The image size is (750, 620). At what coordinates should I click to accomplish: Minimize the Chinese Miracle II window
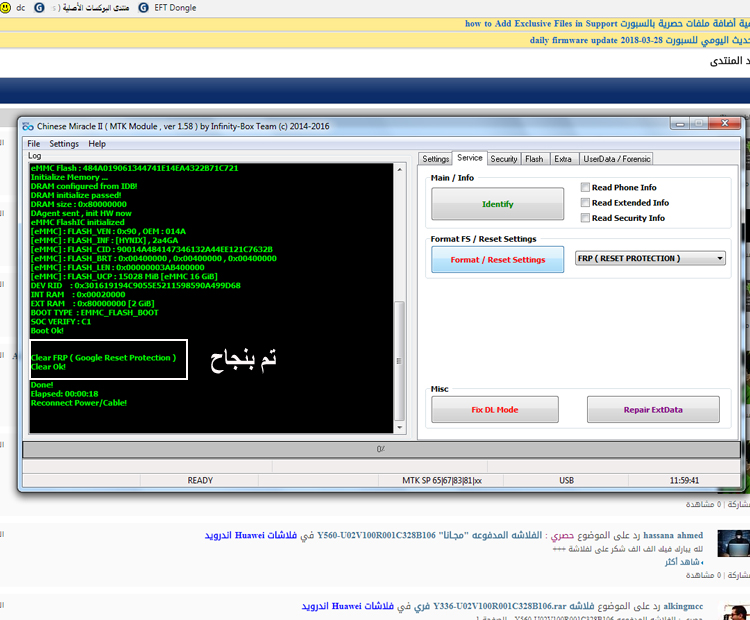click(679, 124)
